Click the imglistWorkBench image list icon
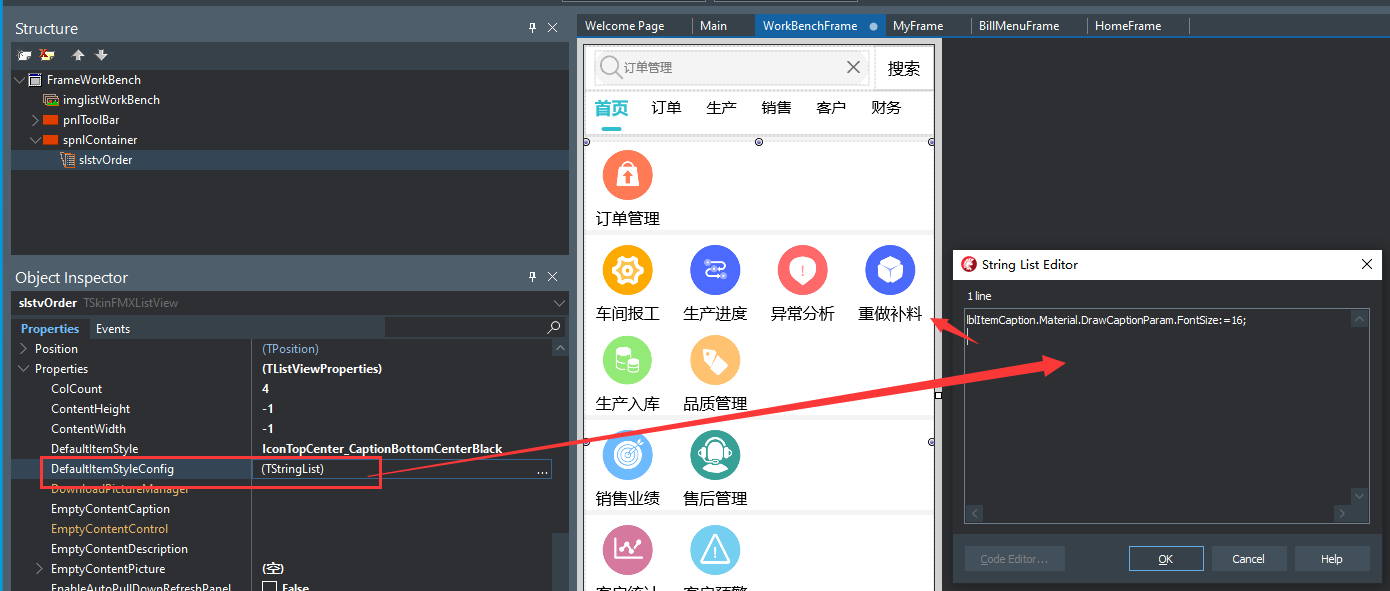The width and height of the screenshot is (1390, 591). (x=51, y=100)
